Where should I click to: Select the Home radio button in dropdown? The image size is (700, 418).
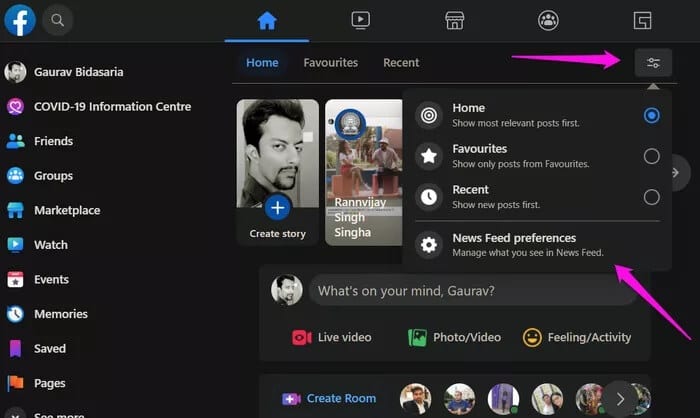(651, 116)
